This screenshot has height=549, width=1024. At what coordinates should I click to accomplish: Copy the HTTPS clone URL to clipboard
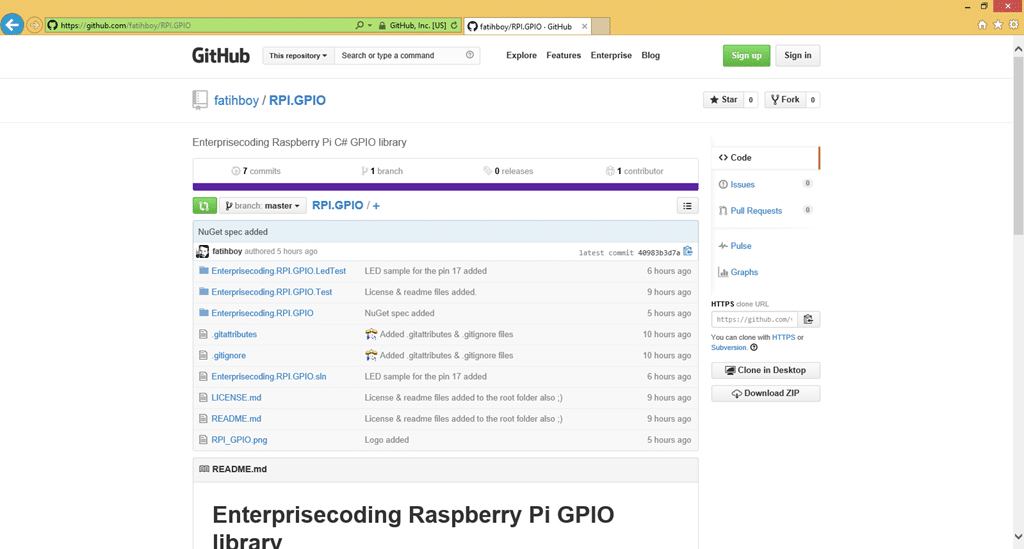pos(808,319)
